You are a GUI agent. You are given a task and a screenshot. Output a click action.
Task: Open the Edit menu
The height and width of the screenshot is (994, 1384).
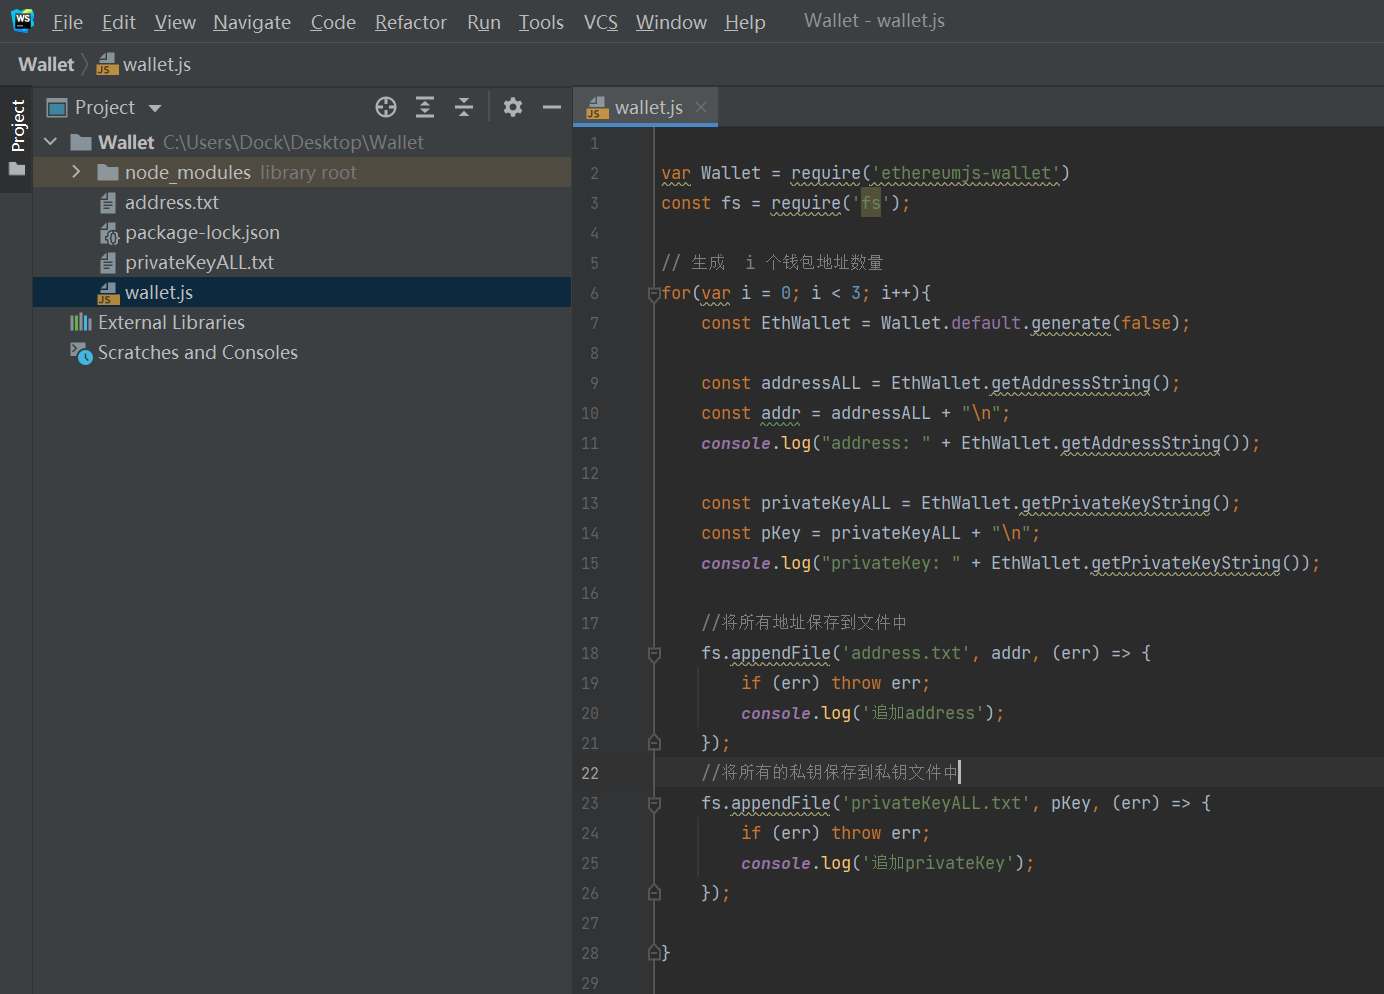click(x=118, y=22)
